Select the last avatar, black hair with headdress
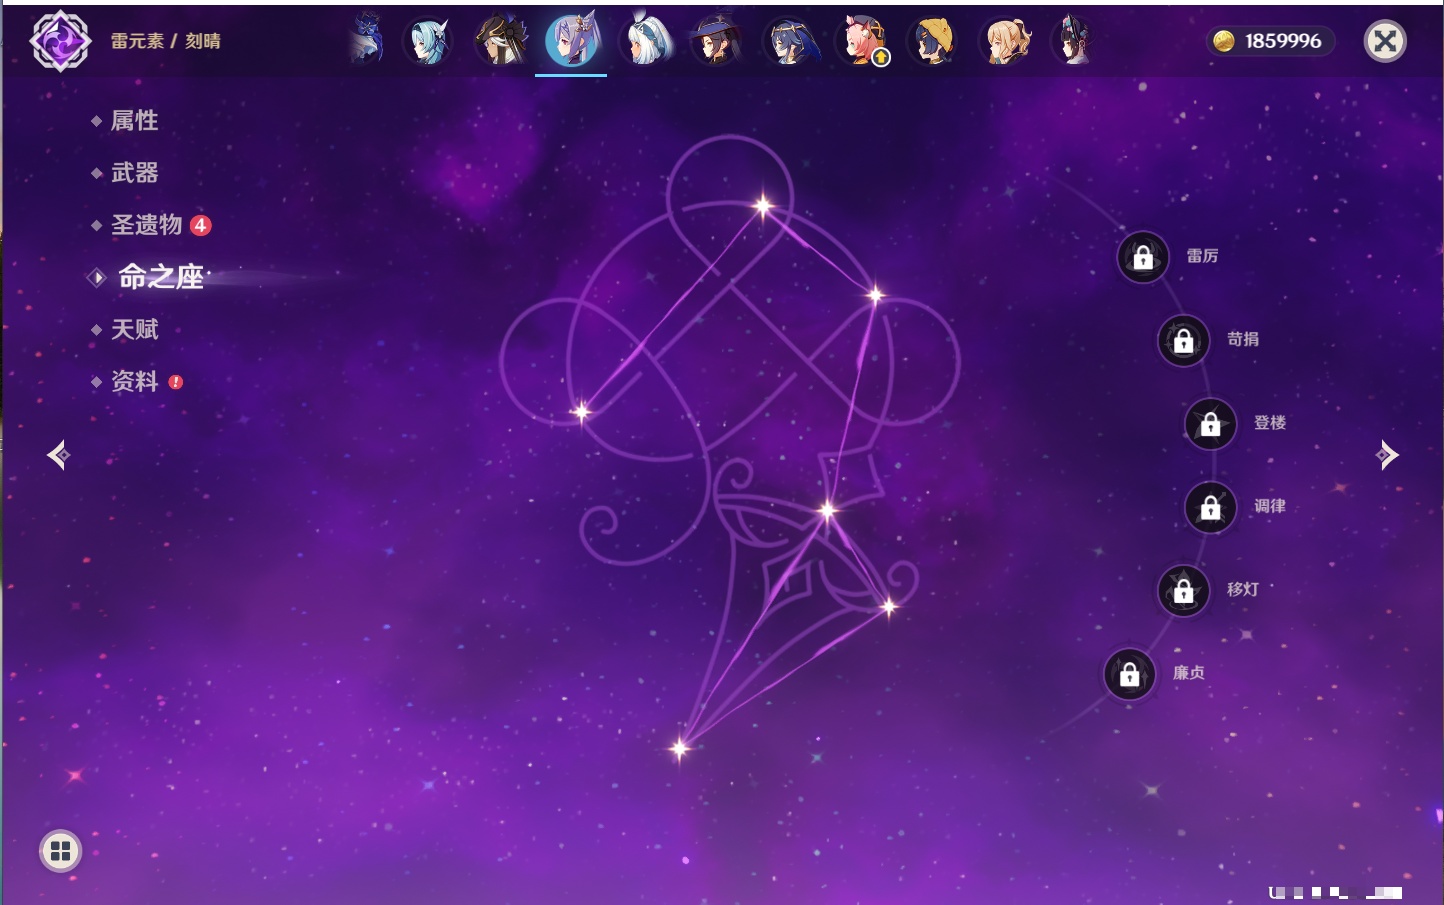The image size is (1444, 905). (x=1074, y=41)
